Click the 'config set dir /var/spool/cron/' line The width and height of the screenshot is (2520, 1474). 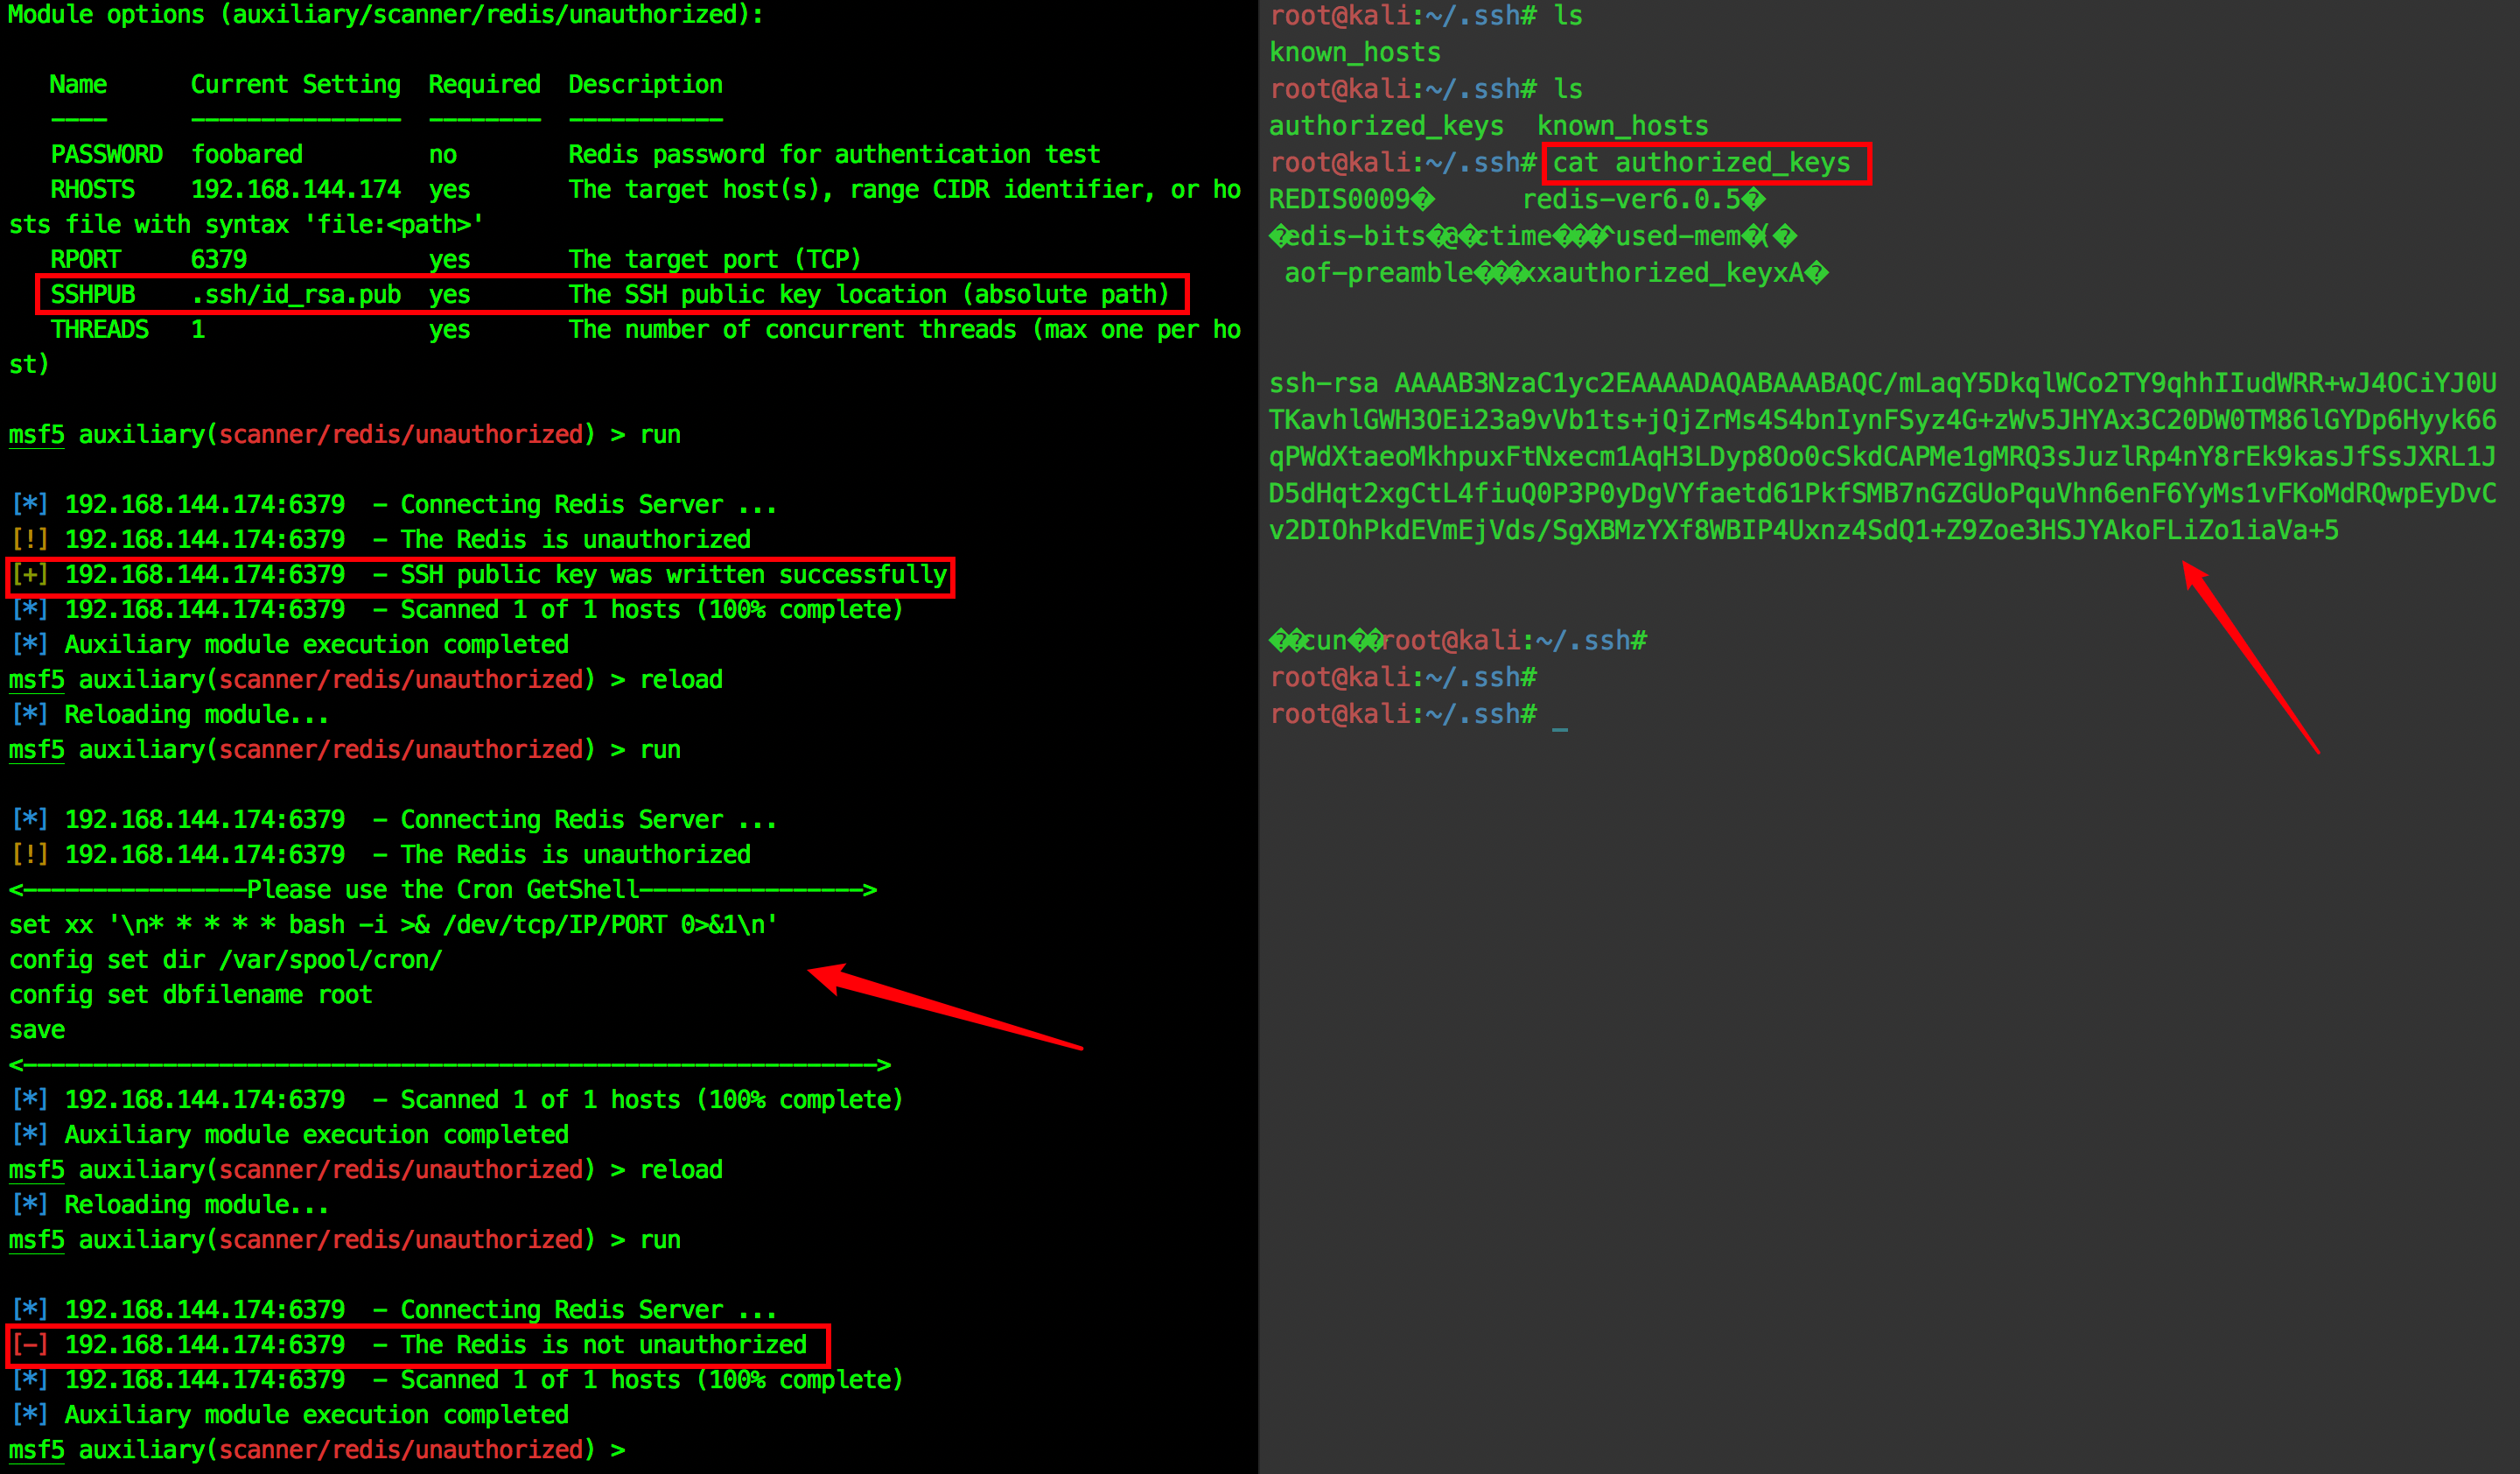pyautogui.click(x=226, y=960)
